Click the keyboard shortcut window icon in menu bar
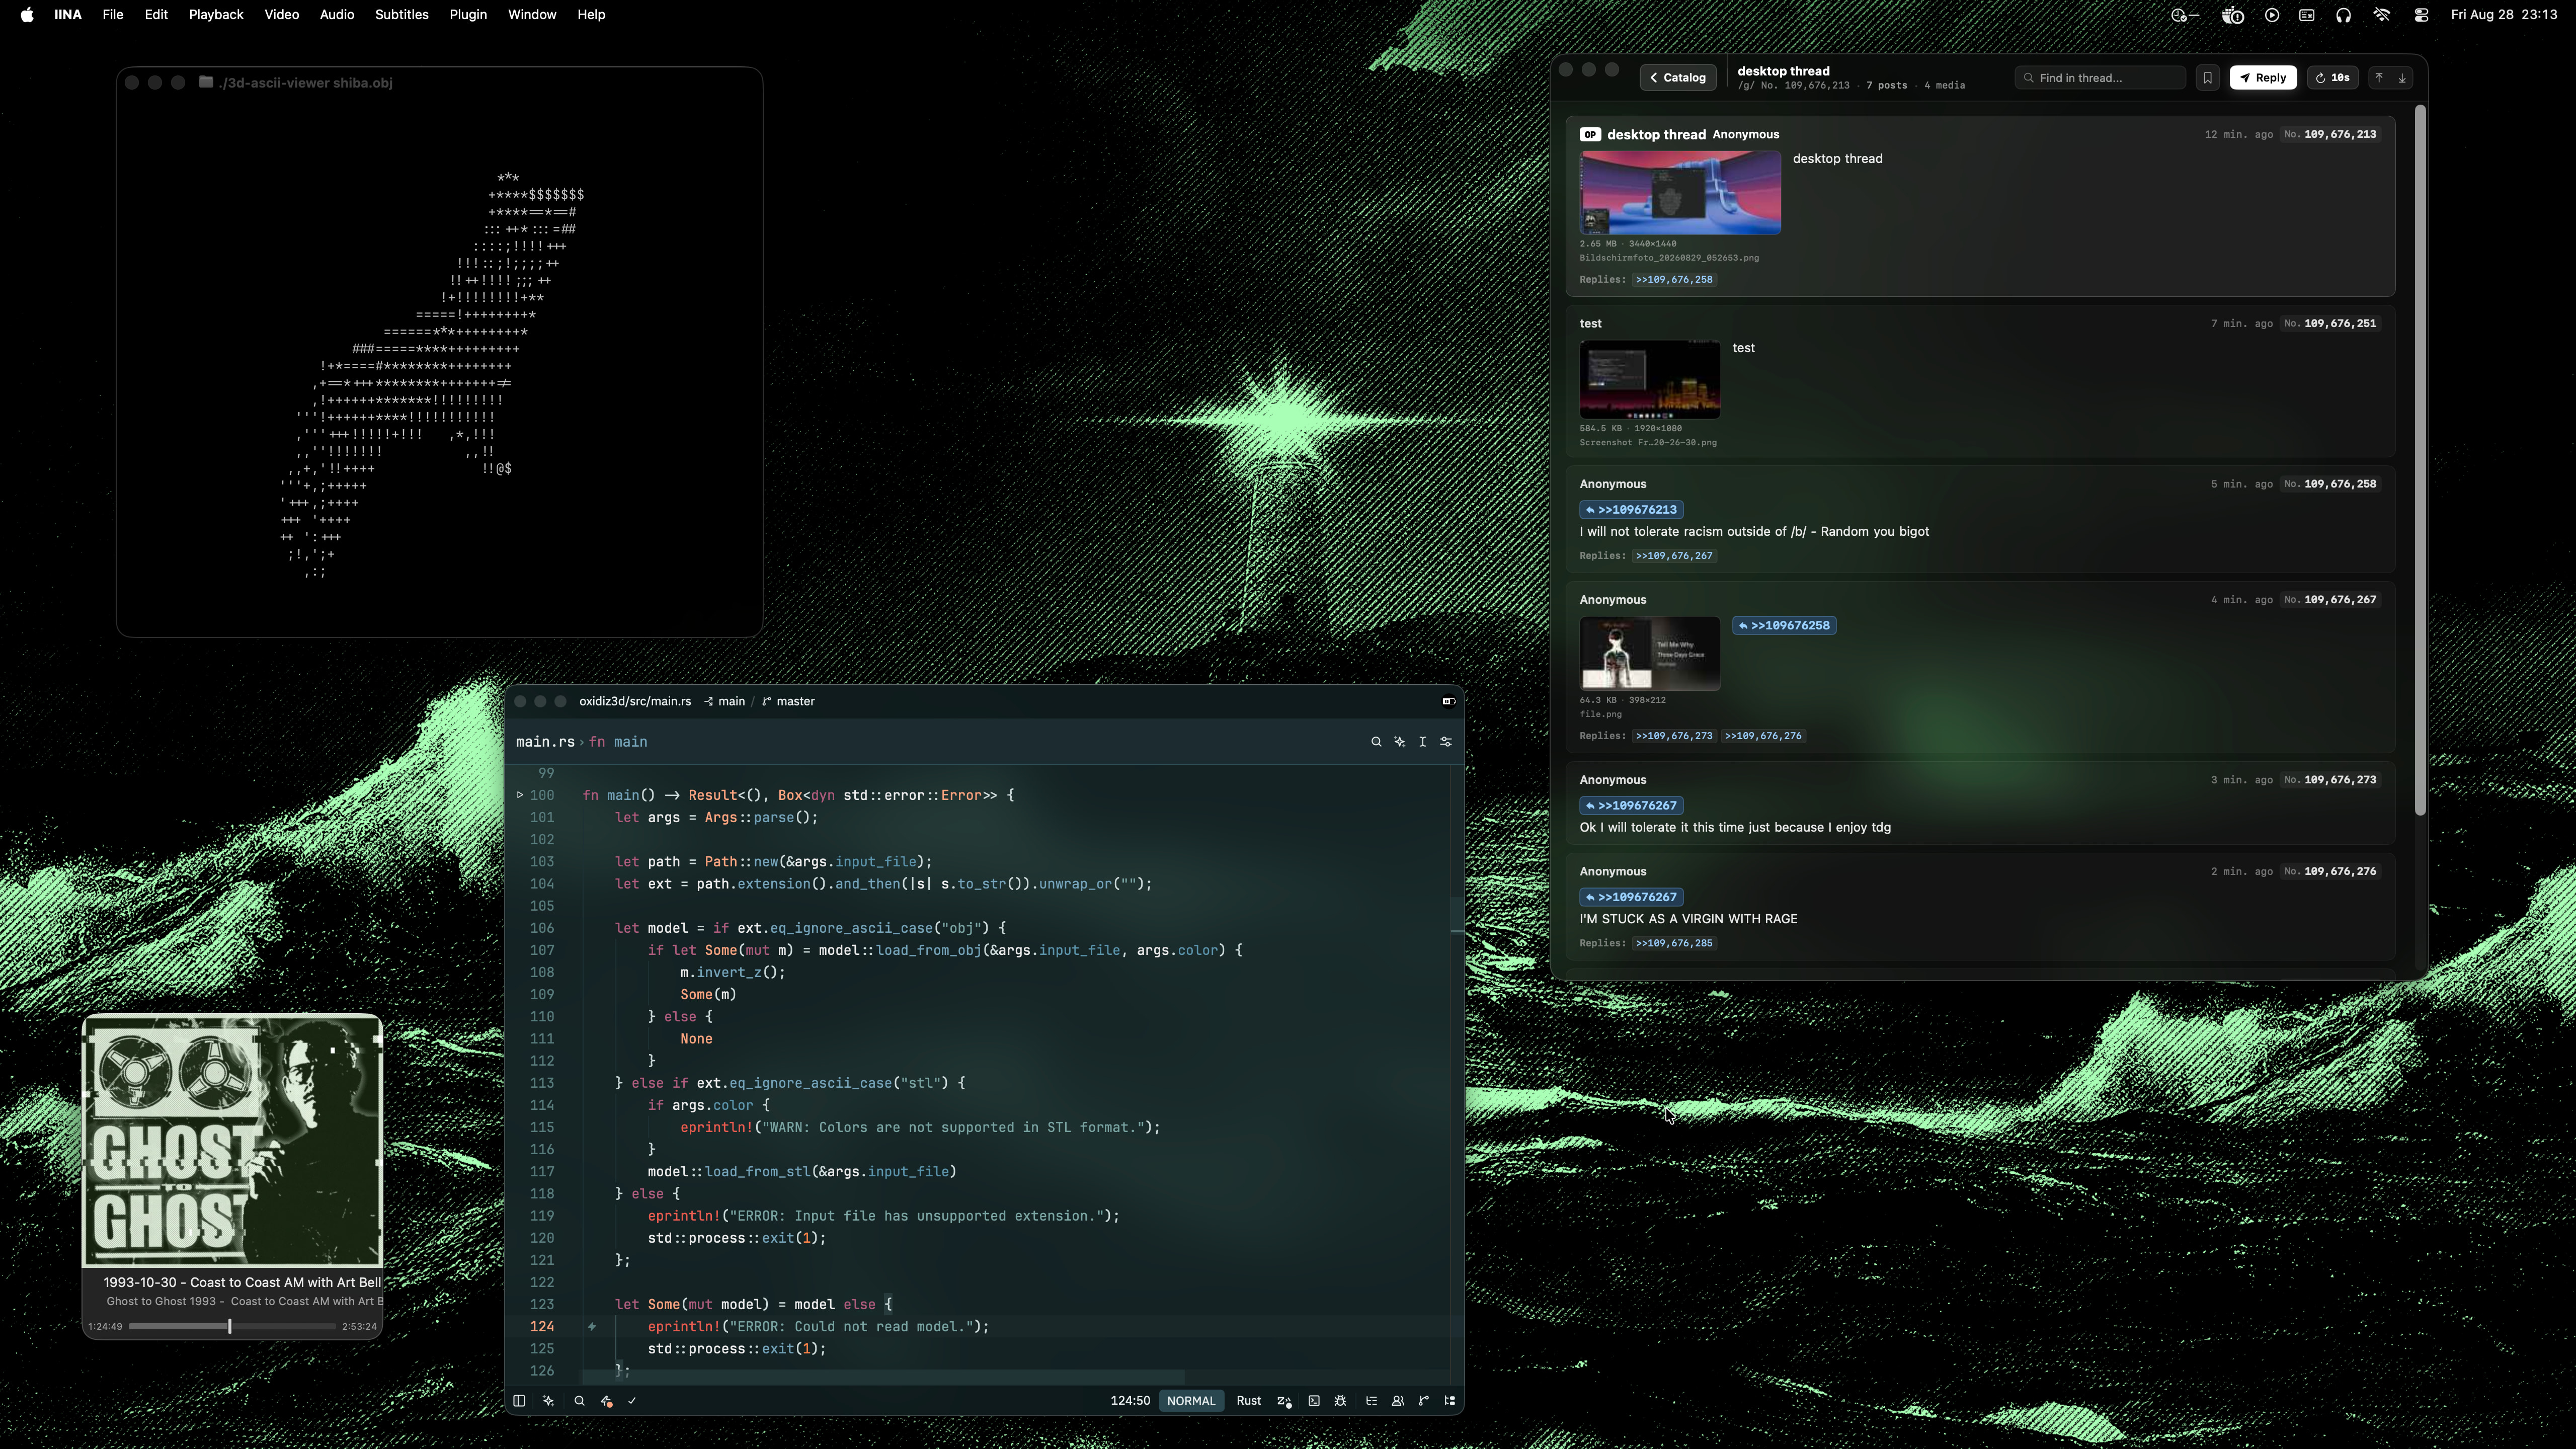This screenshot has height=1449, width=2576. click(2307, 15)
